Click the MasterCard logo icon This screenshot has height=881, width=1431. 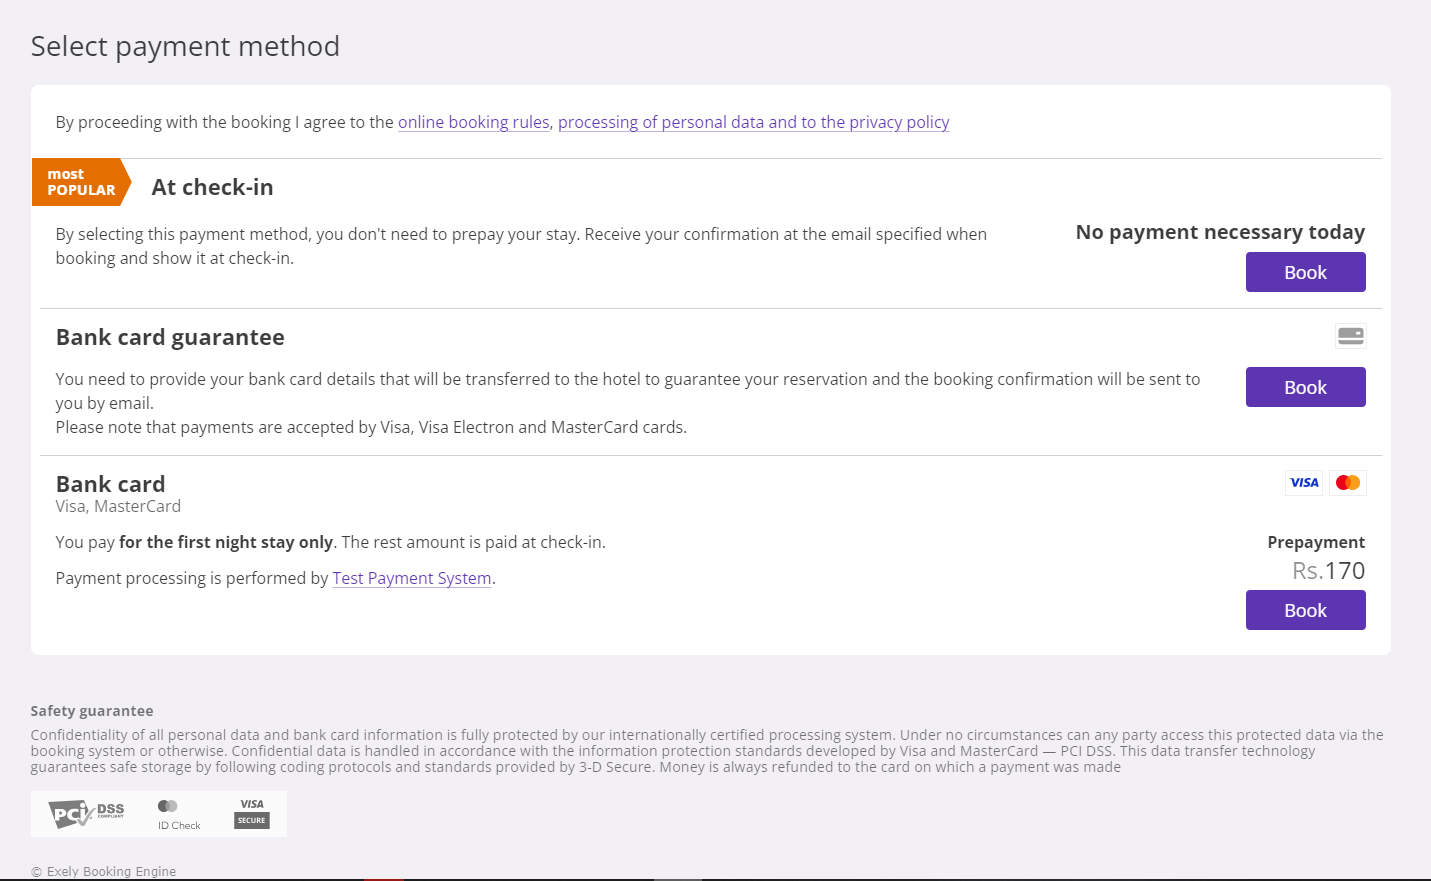pos(1348,483)
